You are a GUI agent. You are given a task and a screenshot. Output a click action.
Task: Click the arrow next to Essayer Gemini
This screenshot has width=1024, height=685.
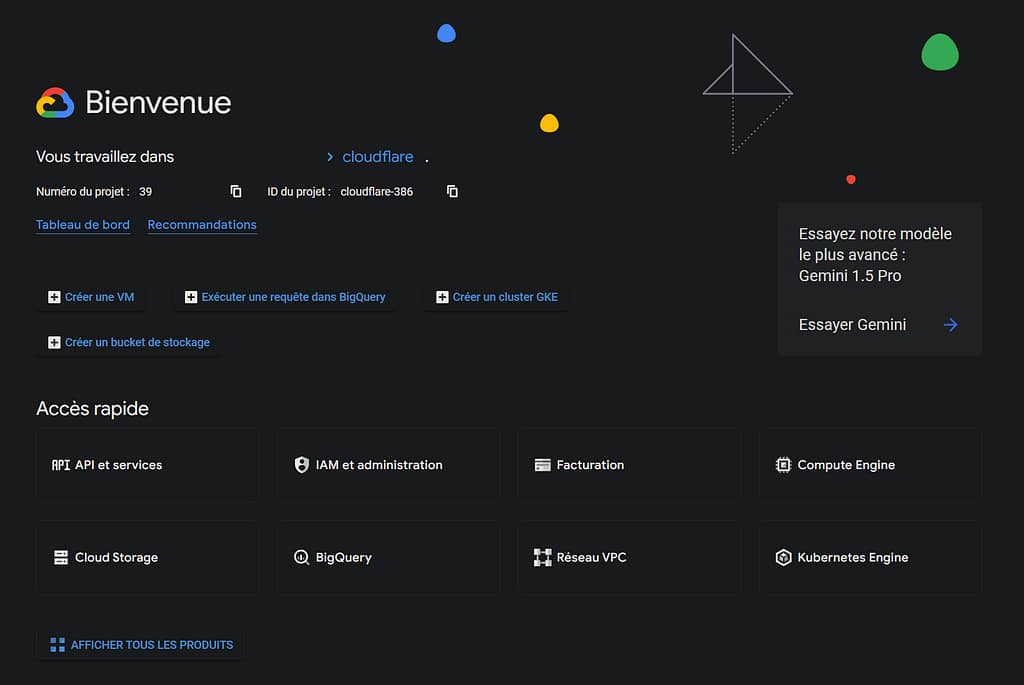(950, 325)
